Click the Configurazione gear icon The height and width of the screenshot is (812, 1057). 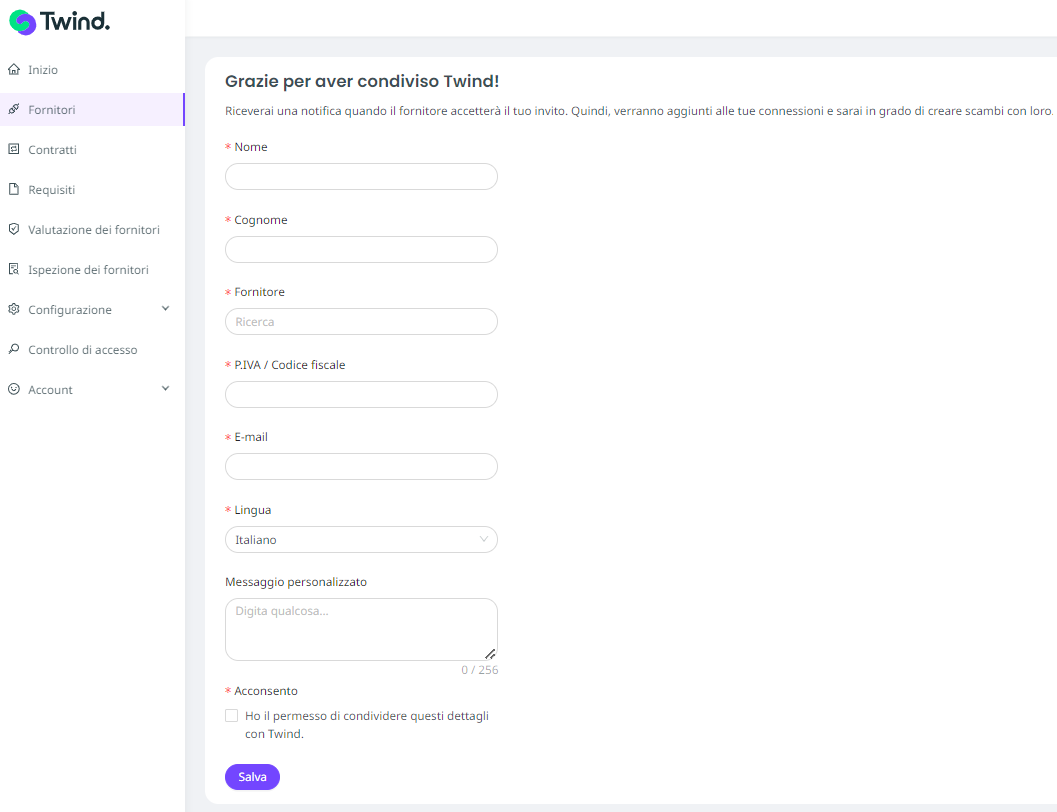pyautogui.click(x=13, y=309)
